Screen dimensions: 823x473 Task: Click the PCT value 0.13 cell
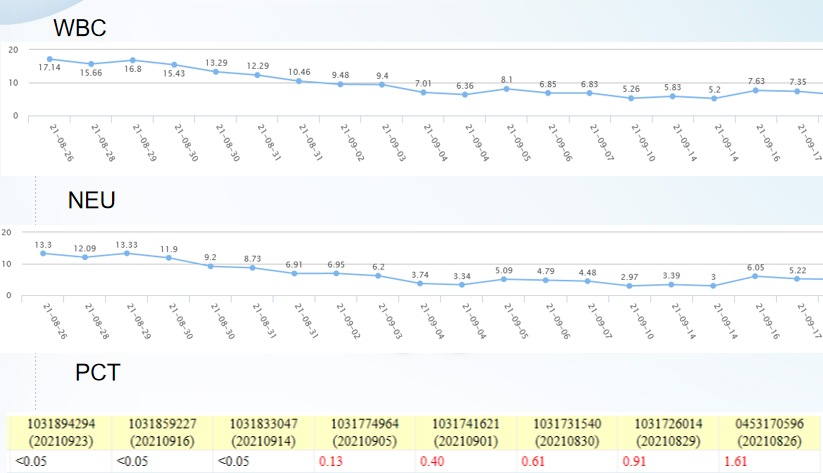point(330,462)
